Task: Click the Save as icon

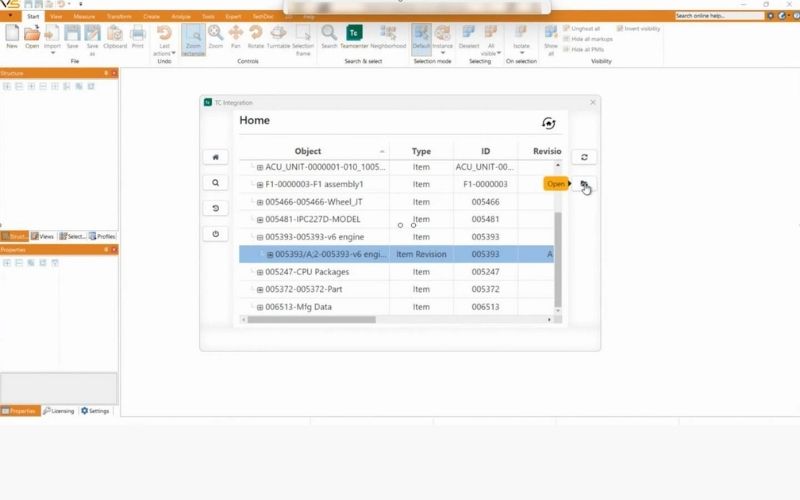Action: [92, 34]
